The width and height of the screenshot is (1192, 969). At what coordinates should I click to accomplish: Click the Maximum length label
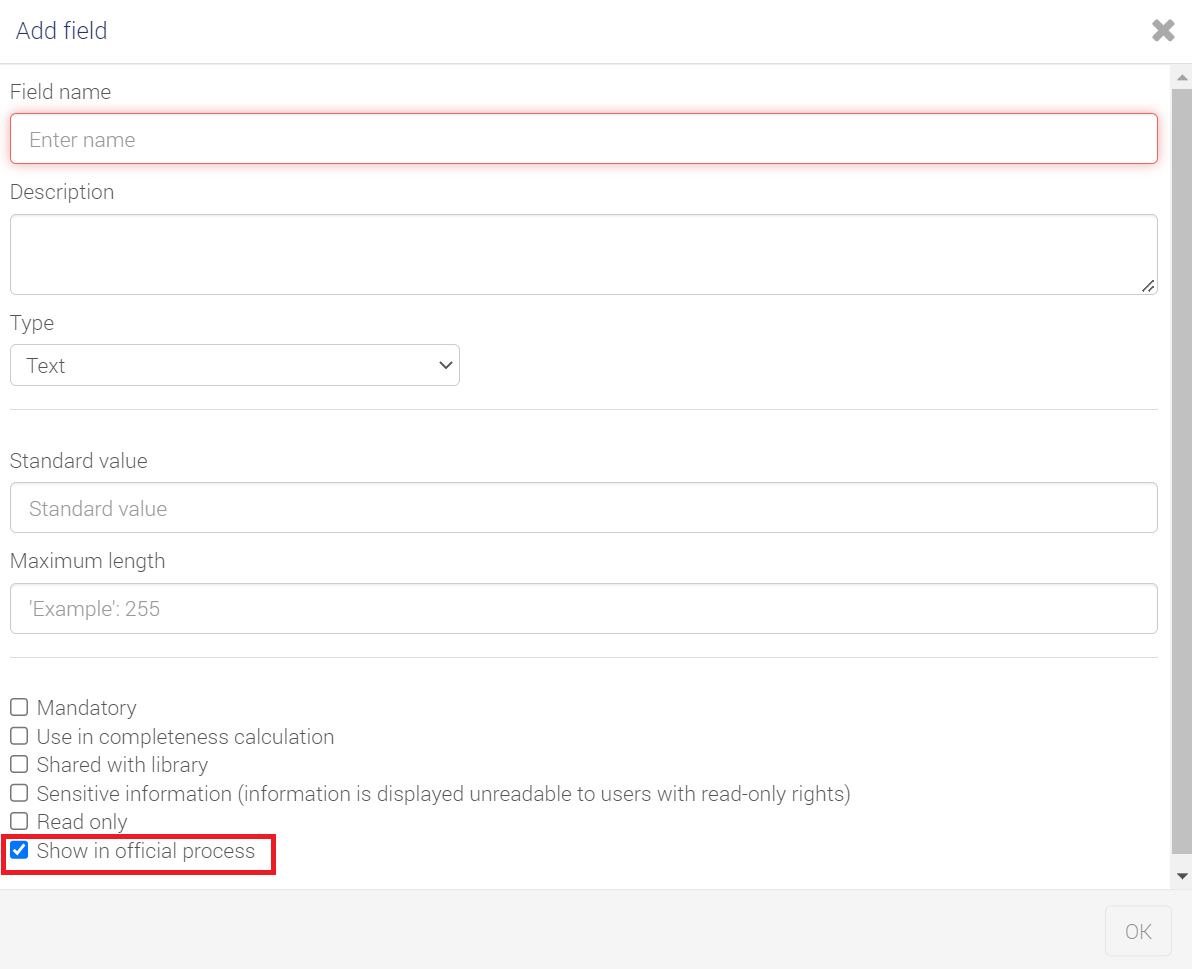(x=87, y=561)
